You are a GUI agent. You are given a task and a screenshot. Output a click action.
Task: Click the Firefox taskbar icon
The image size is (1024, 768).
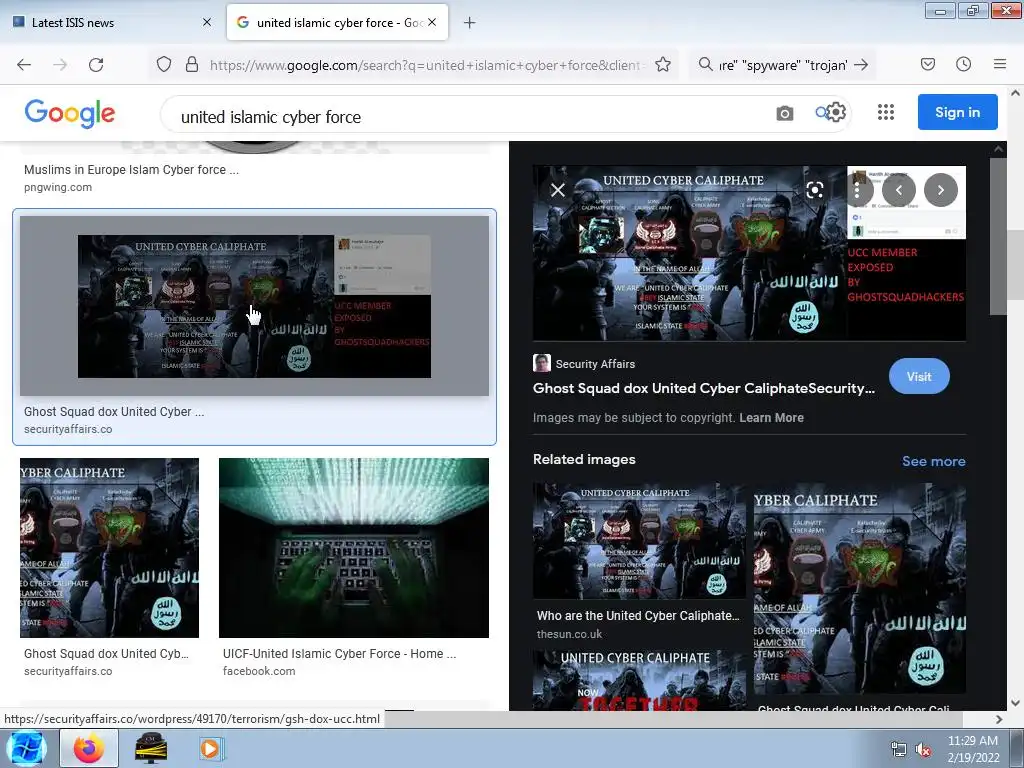click(x=89, y=748)
